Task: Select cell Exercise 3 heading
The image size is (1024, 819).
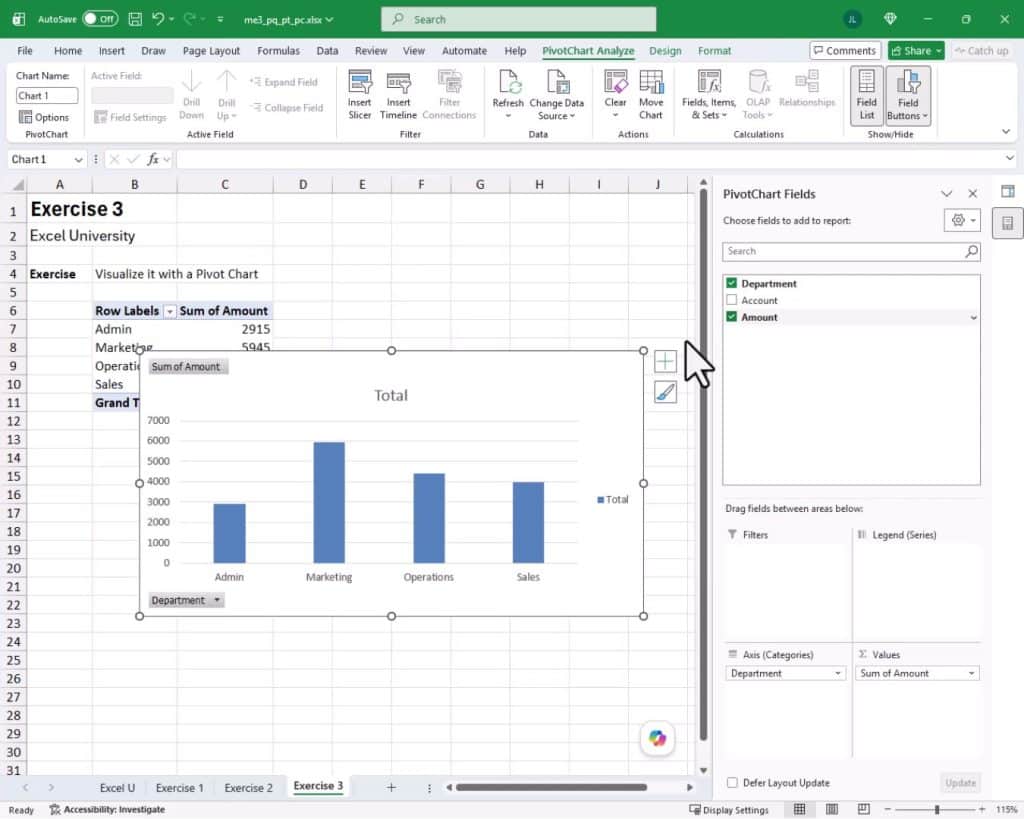Action: click(76, 209)
